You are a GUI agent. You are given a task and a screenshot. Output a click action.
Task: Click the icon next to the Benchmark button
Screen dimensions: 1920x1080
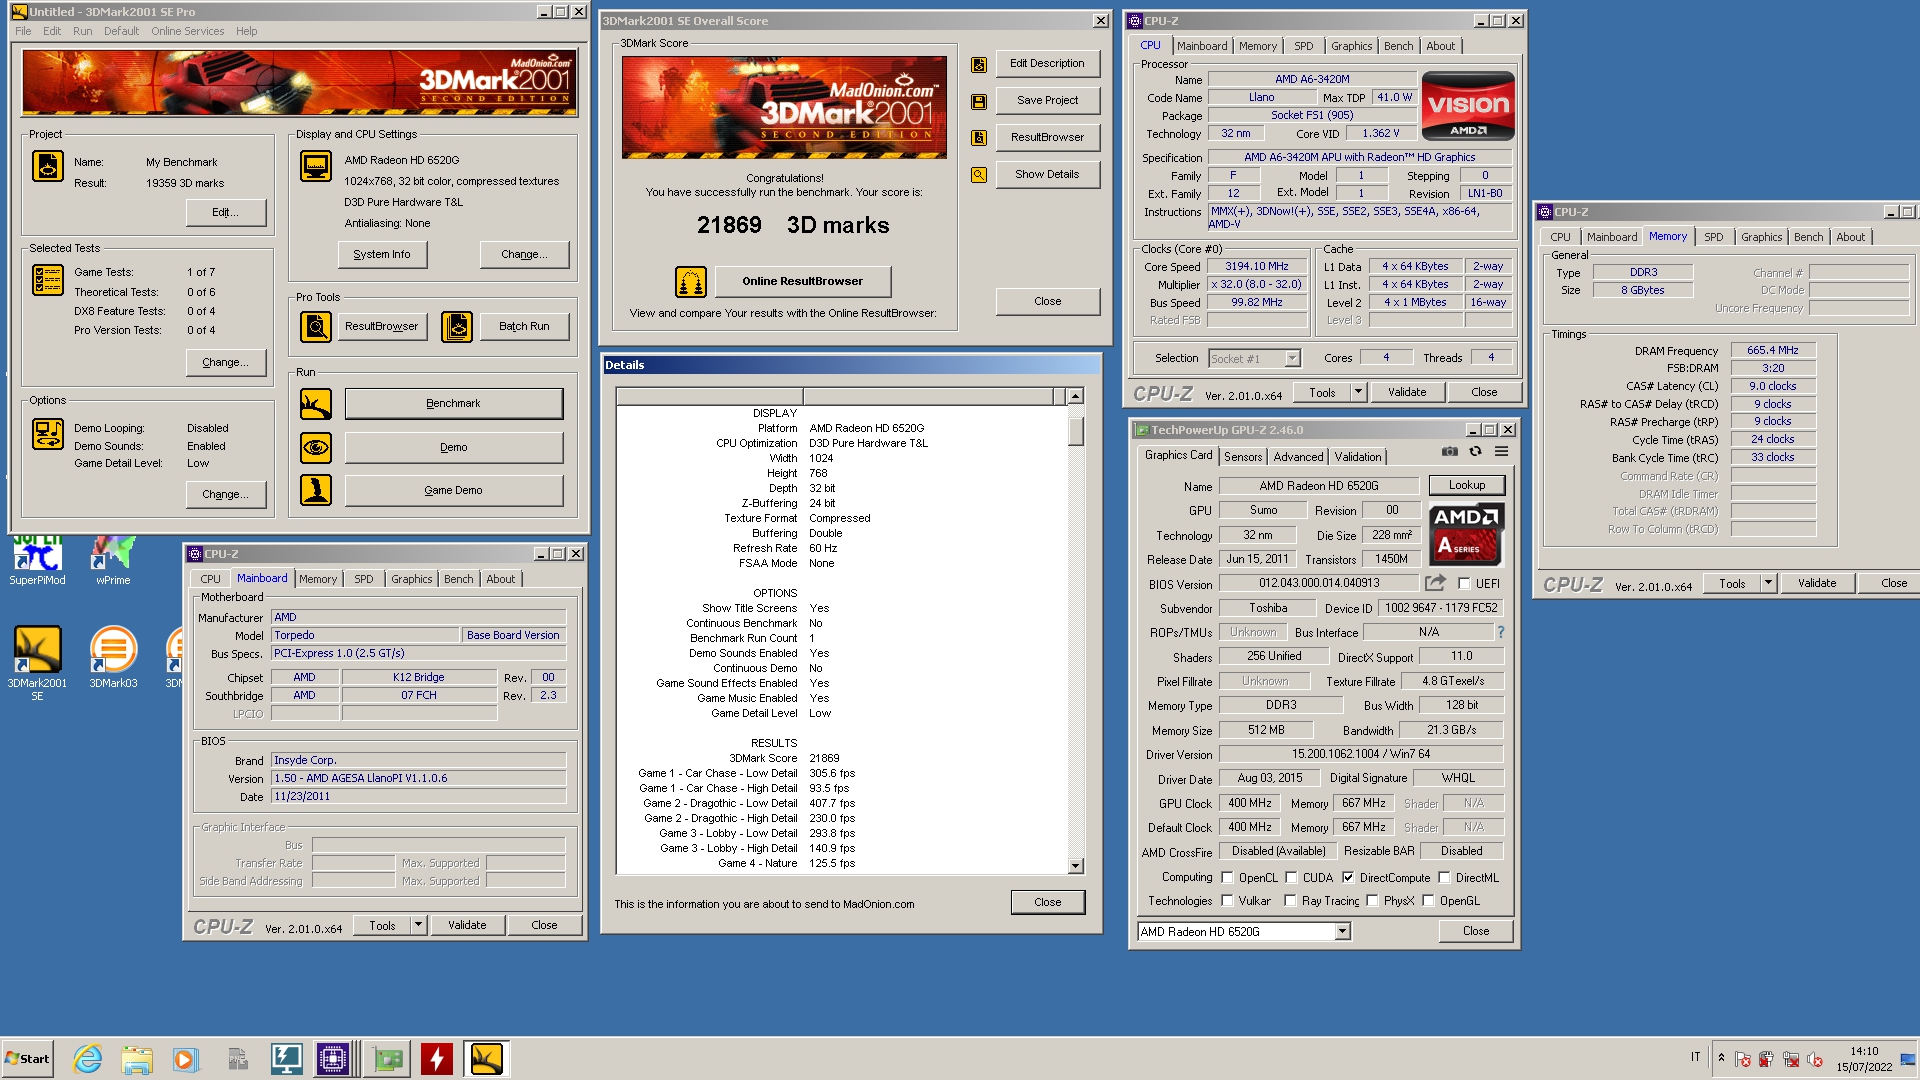[x=316, y=404]
